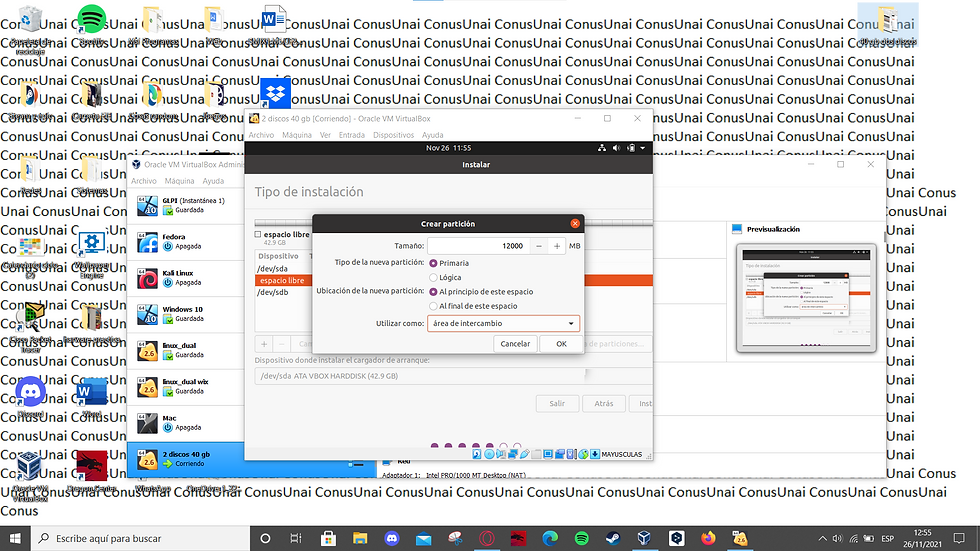Open Dispositivos menu in VM window
The width and height of the screenshot is (980, 551).
(394, 135)
